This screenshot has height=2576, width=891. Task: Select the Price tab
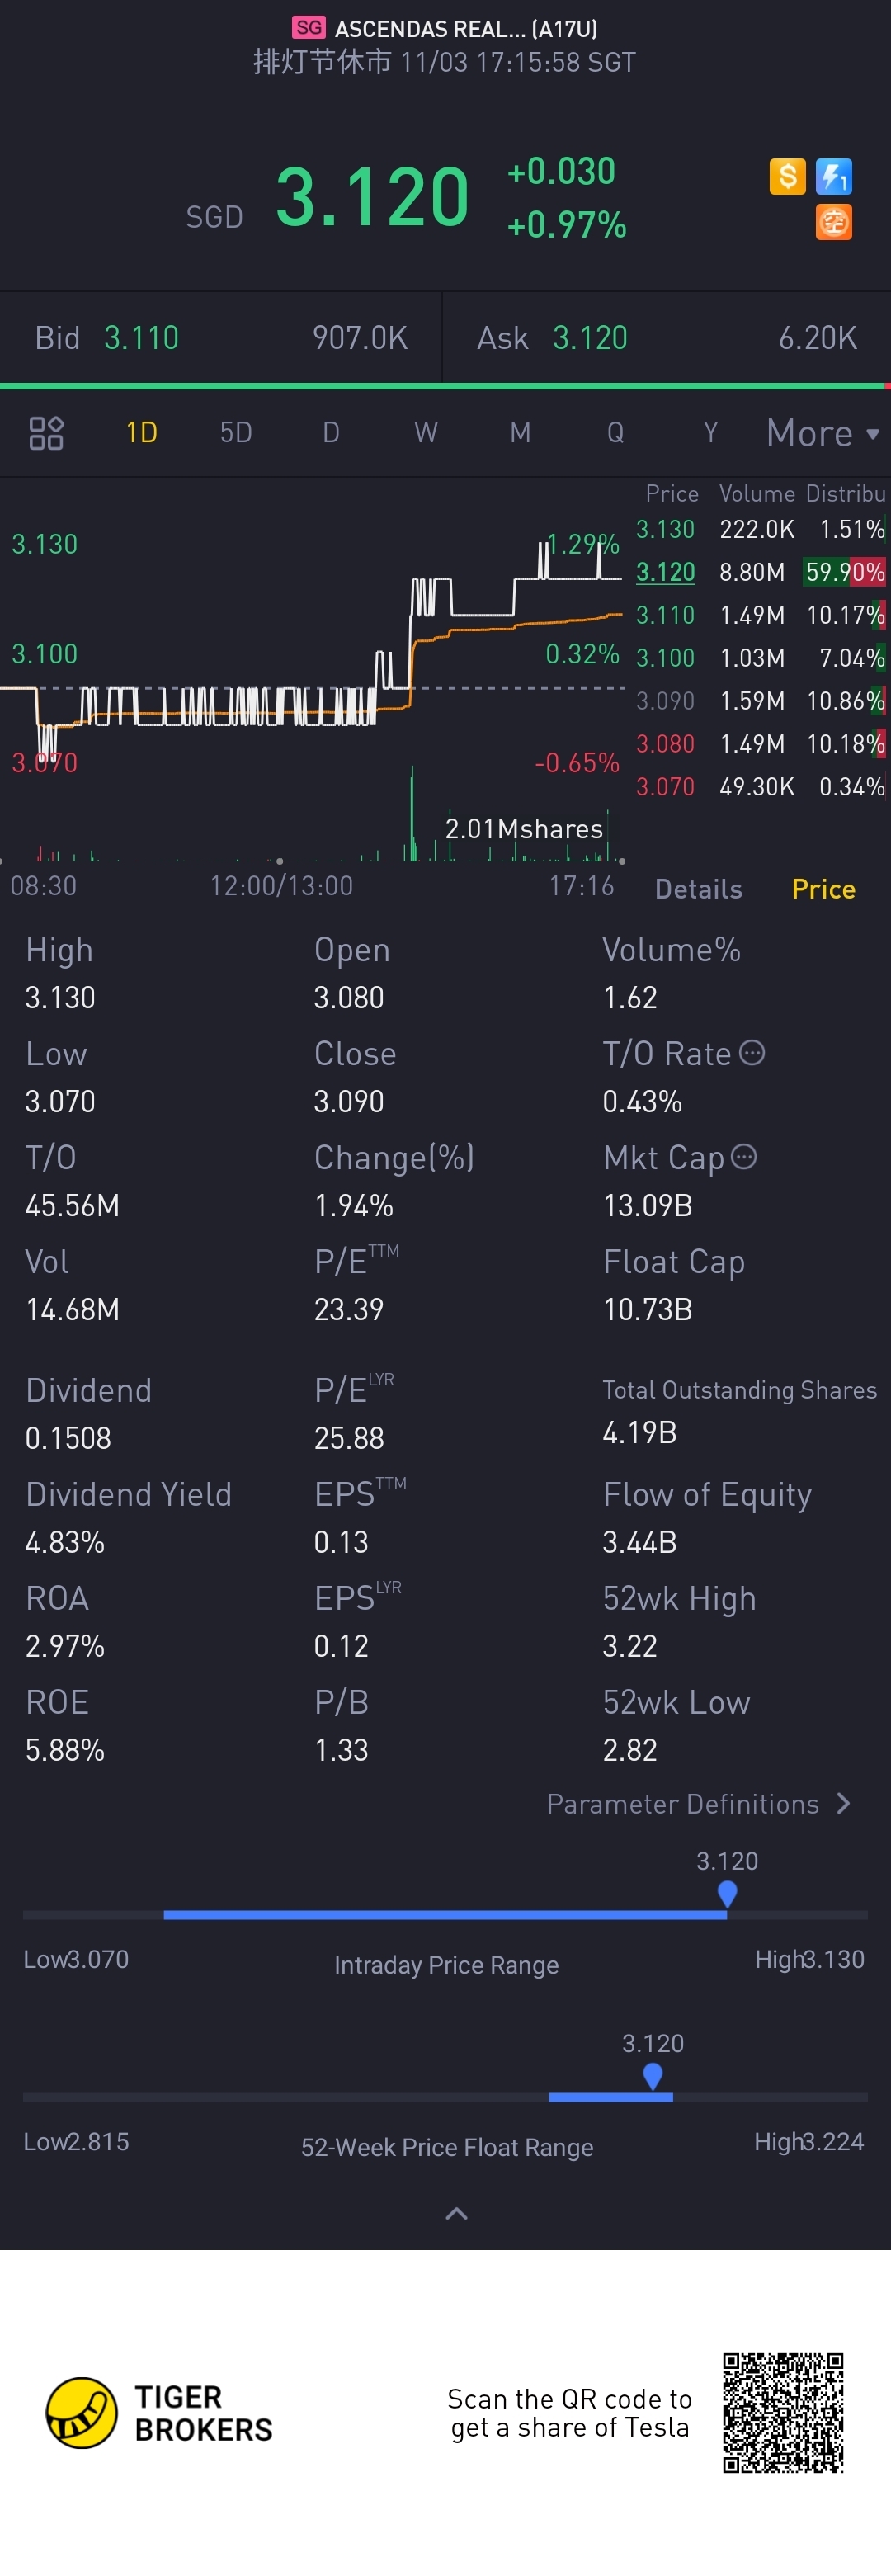(823, 889)
